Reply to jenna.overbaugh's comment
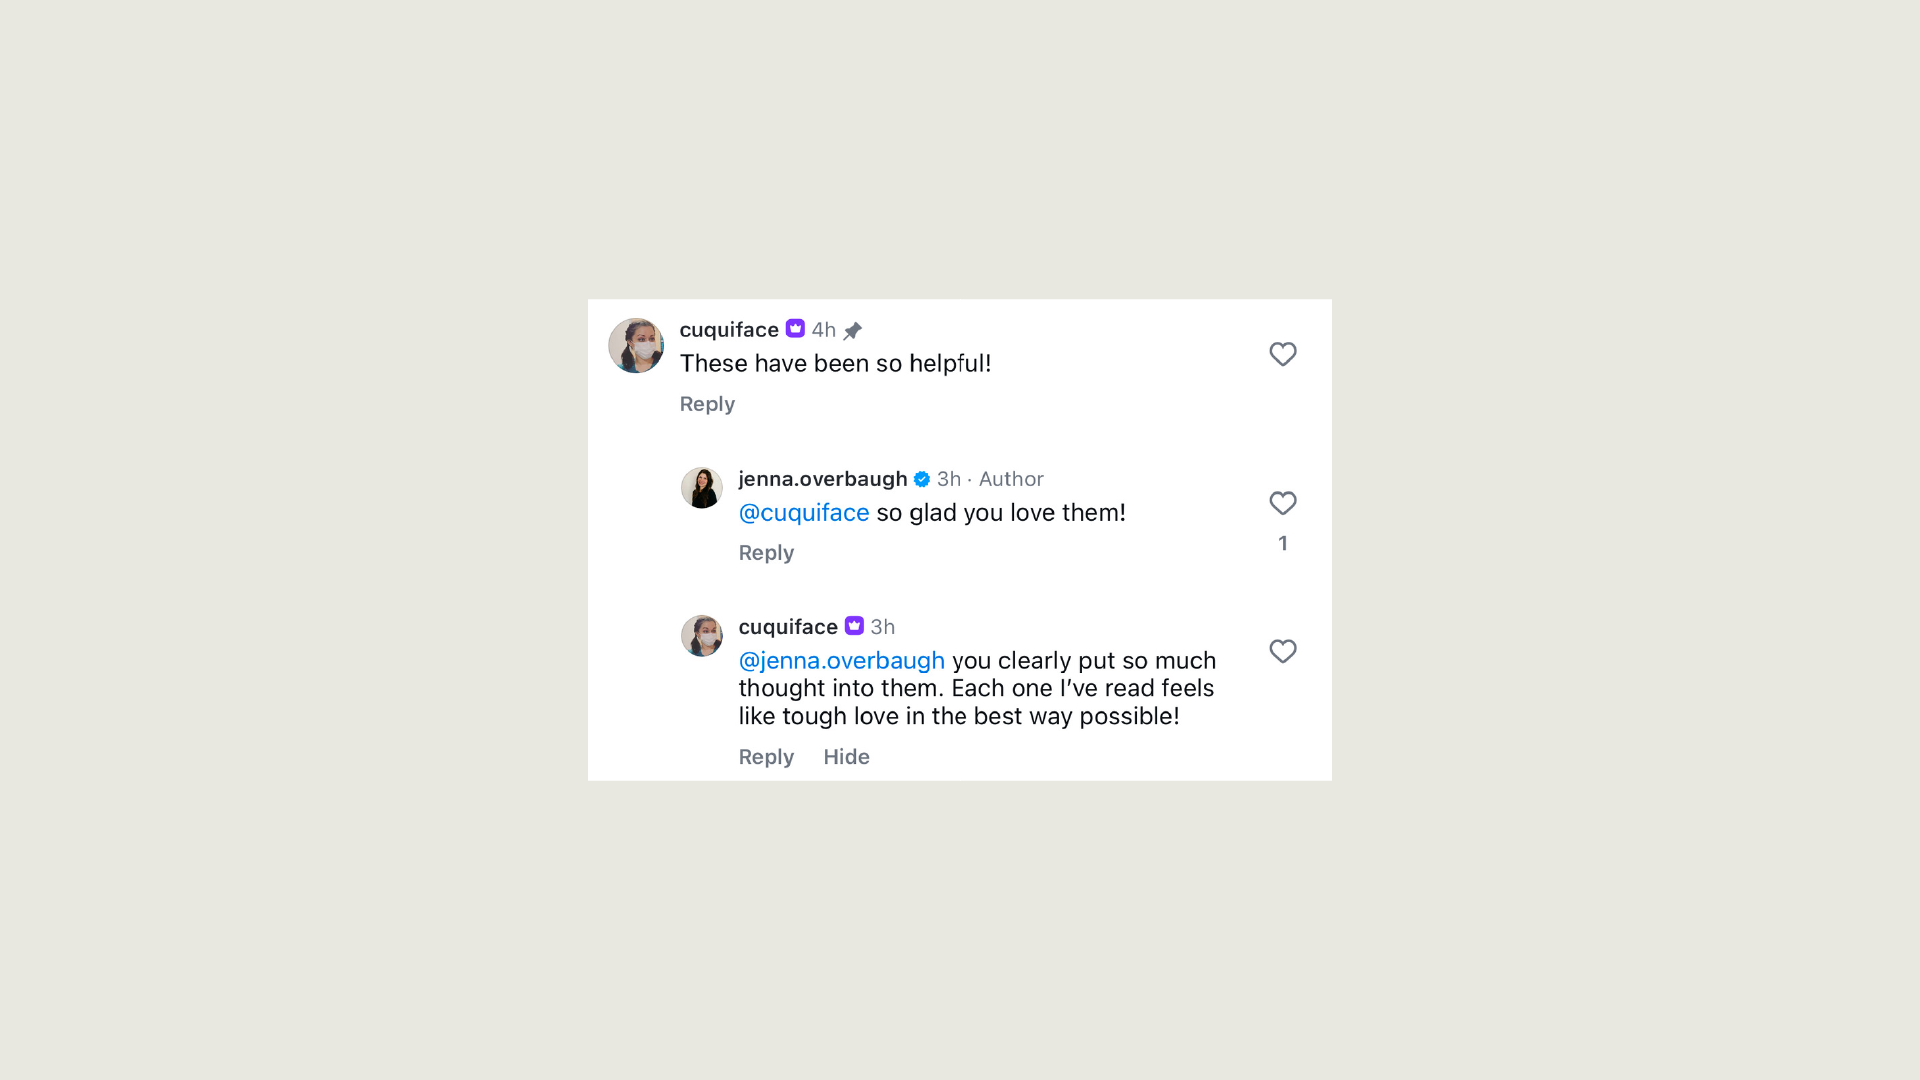 click(766, 553)
